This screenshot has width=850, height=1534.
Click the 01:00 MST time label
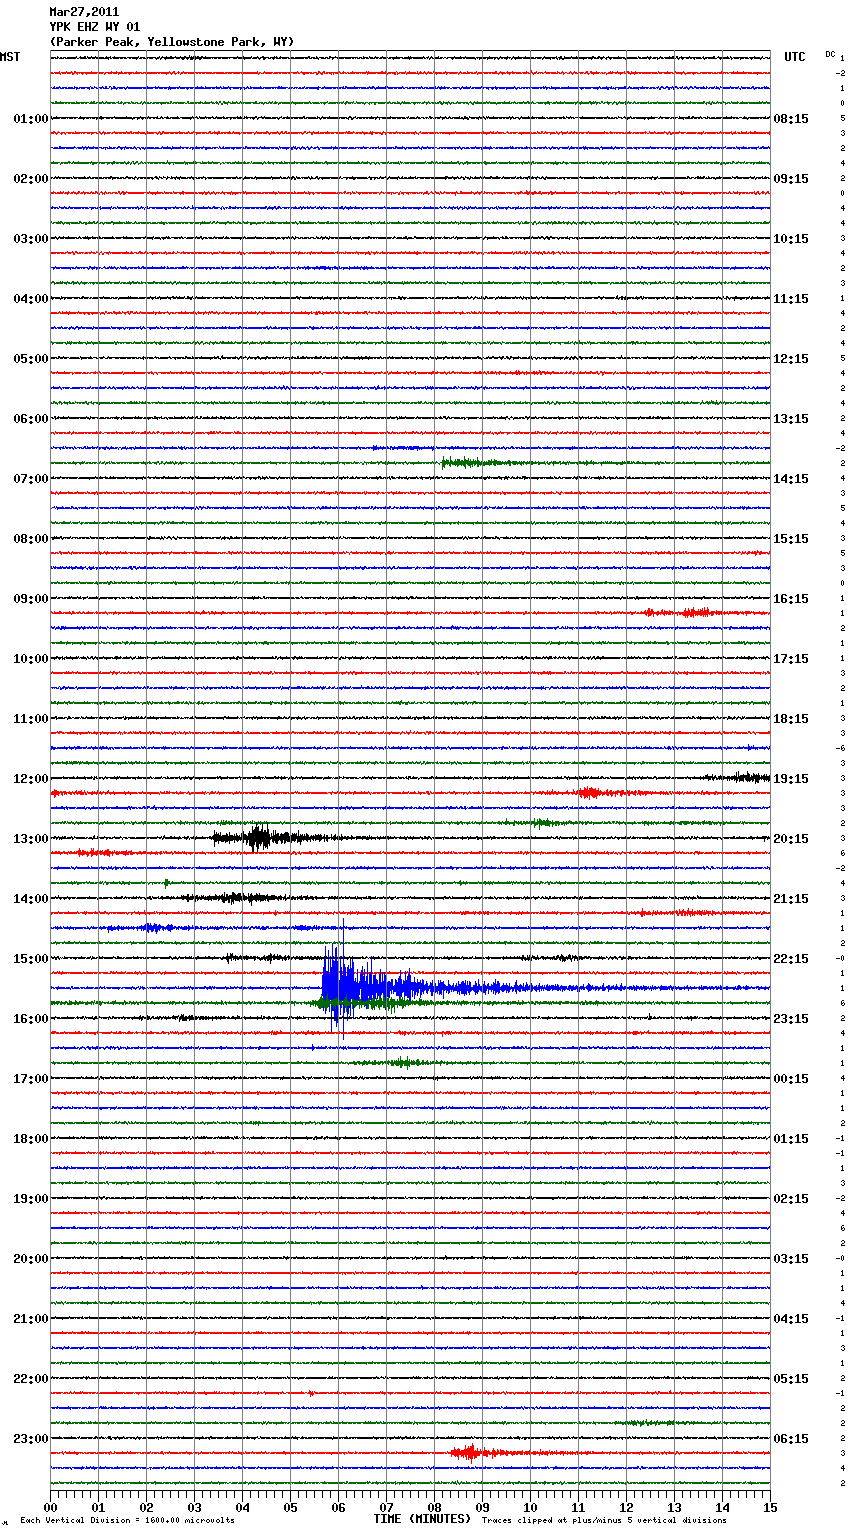click(x=30, y=119)
